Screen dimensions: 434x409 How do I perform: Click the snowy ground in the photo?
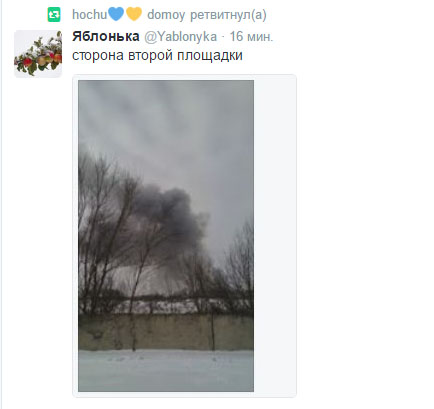166,371
